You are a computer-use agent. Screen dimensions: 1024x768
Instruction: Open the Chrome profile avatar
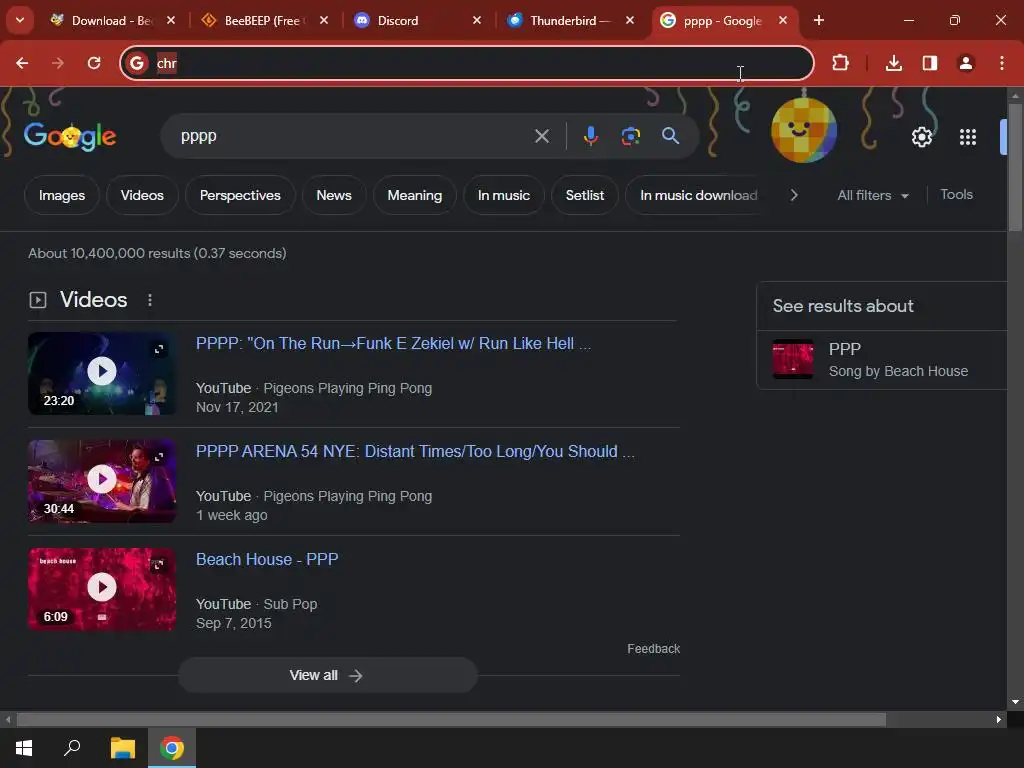[x=965, y=63]
